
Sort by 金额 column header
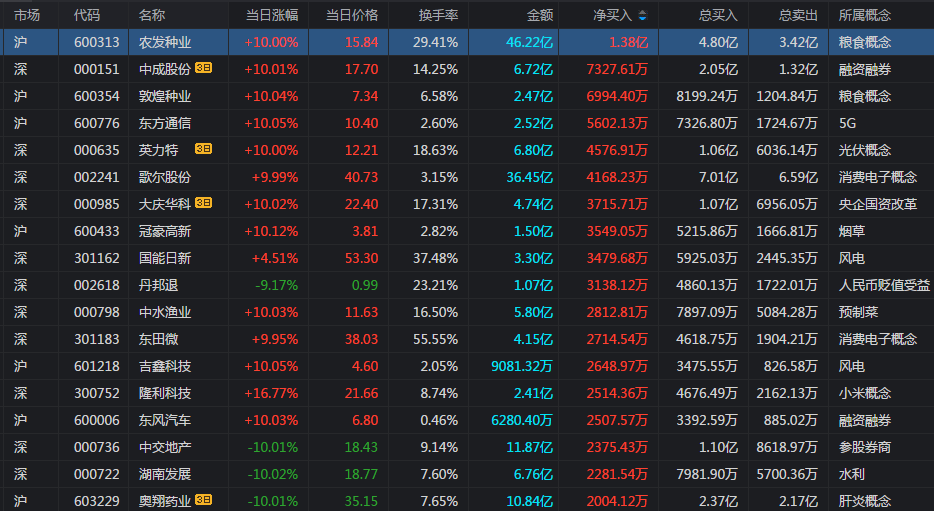pos(540,15)
